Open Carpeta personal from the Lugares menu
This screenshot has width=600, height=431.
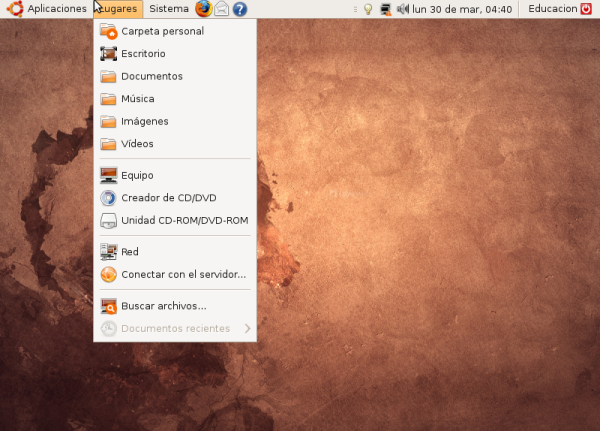(162, 31)
